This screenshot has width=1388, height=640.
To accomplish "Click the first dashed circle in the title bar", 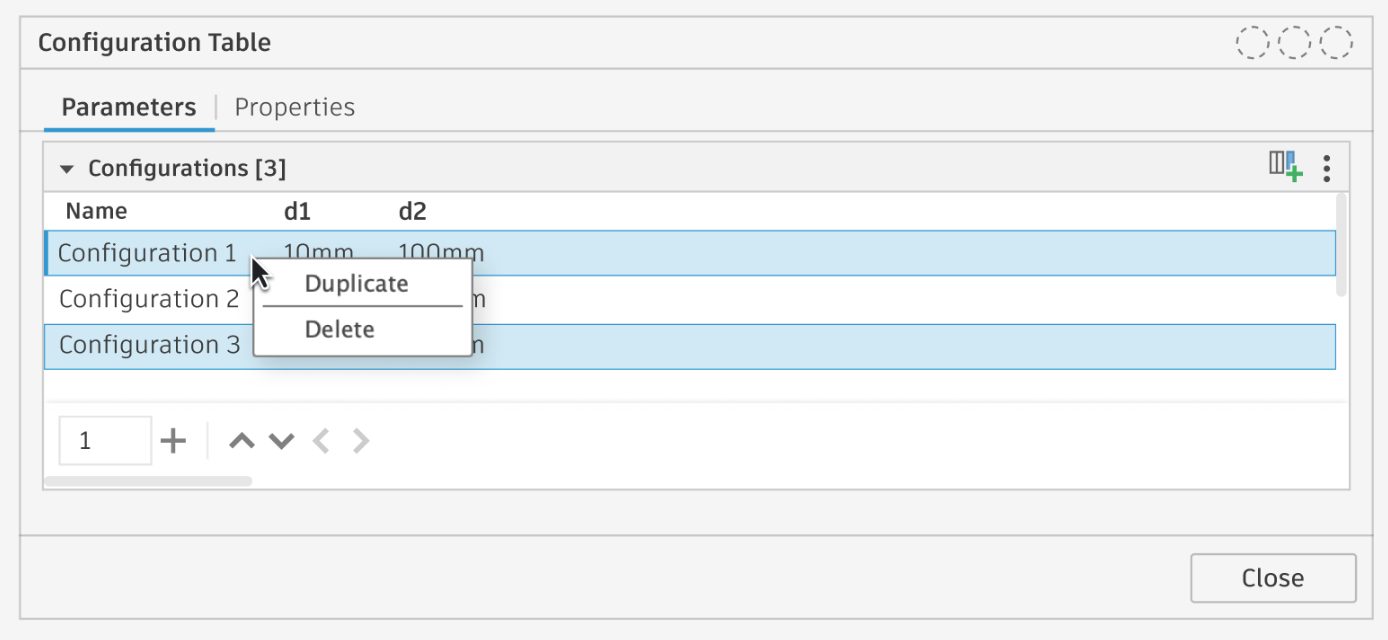I will pyautogui.click(x=1251, y=42).
